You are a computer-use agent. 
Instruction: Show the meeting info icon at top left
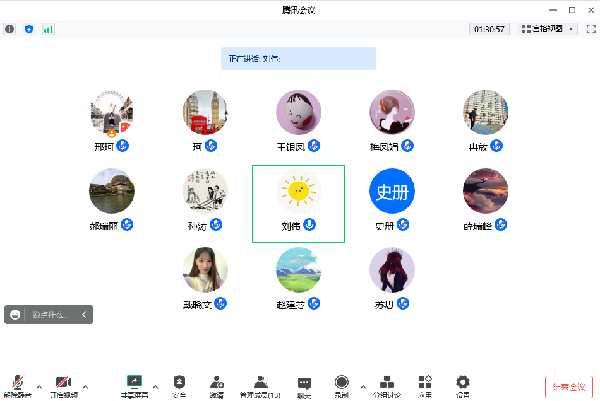(x=10, y=30)
